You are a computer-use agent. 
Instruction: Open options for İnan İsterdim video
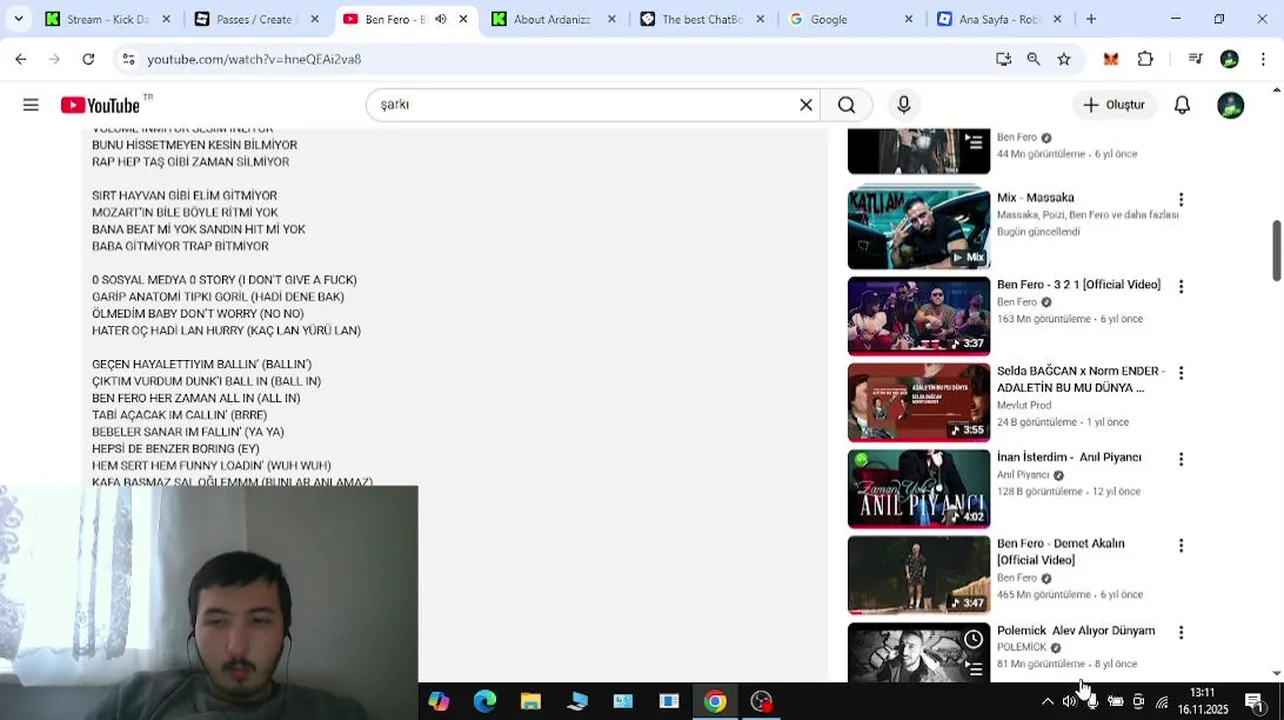click(1180, 459)
